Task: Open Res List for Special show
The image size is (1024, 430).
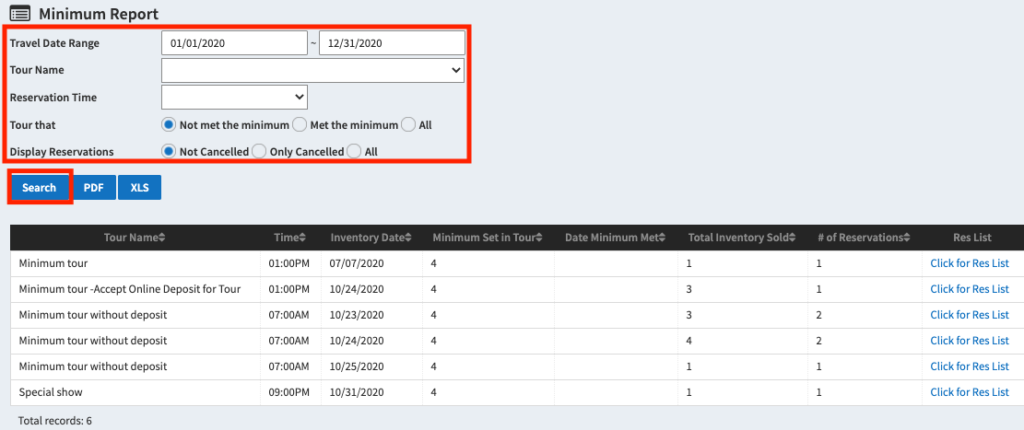Action: [969, 393]
